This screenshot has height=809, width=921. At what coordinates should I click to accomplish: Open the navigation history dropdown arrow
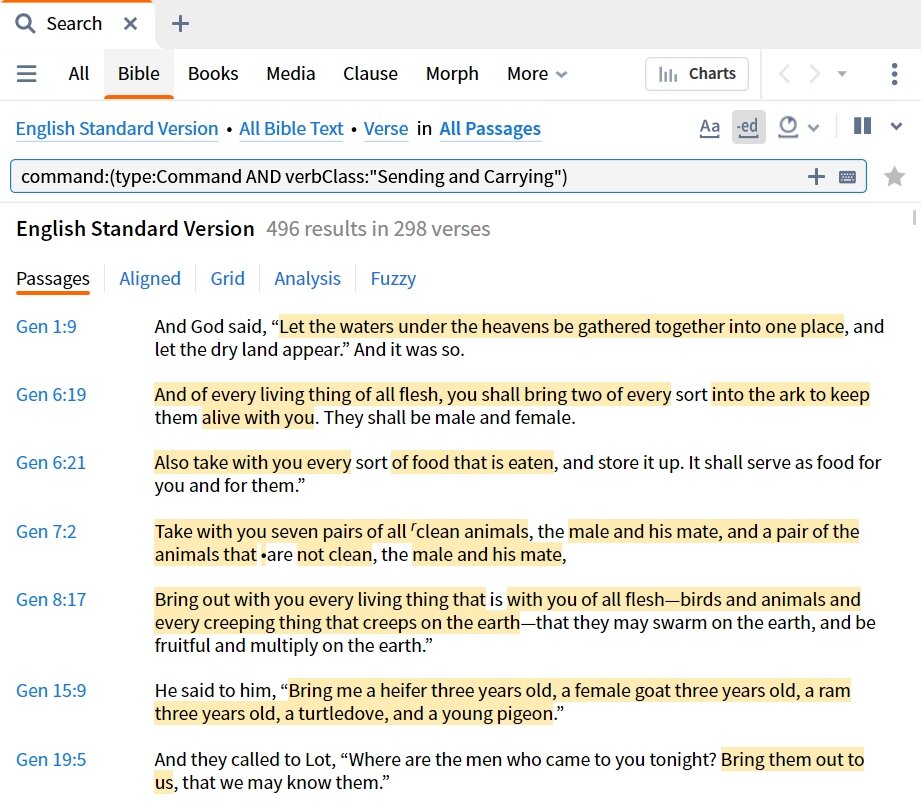(x=842, y=74)
